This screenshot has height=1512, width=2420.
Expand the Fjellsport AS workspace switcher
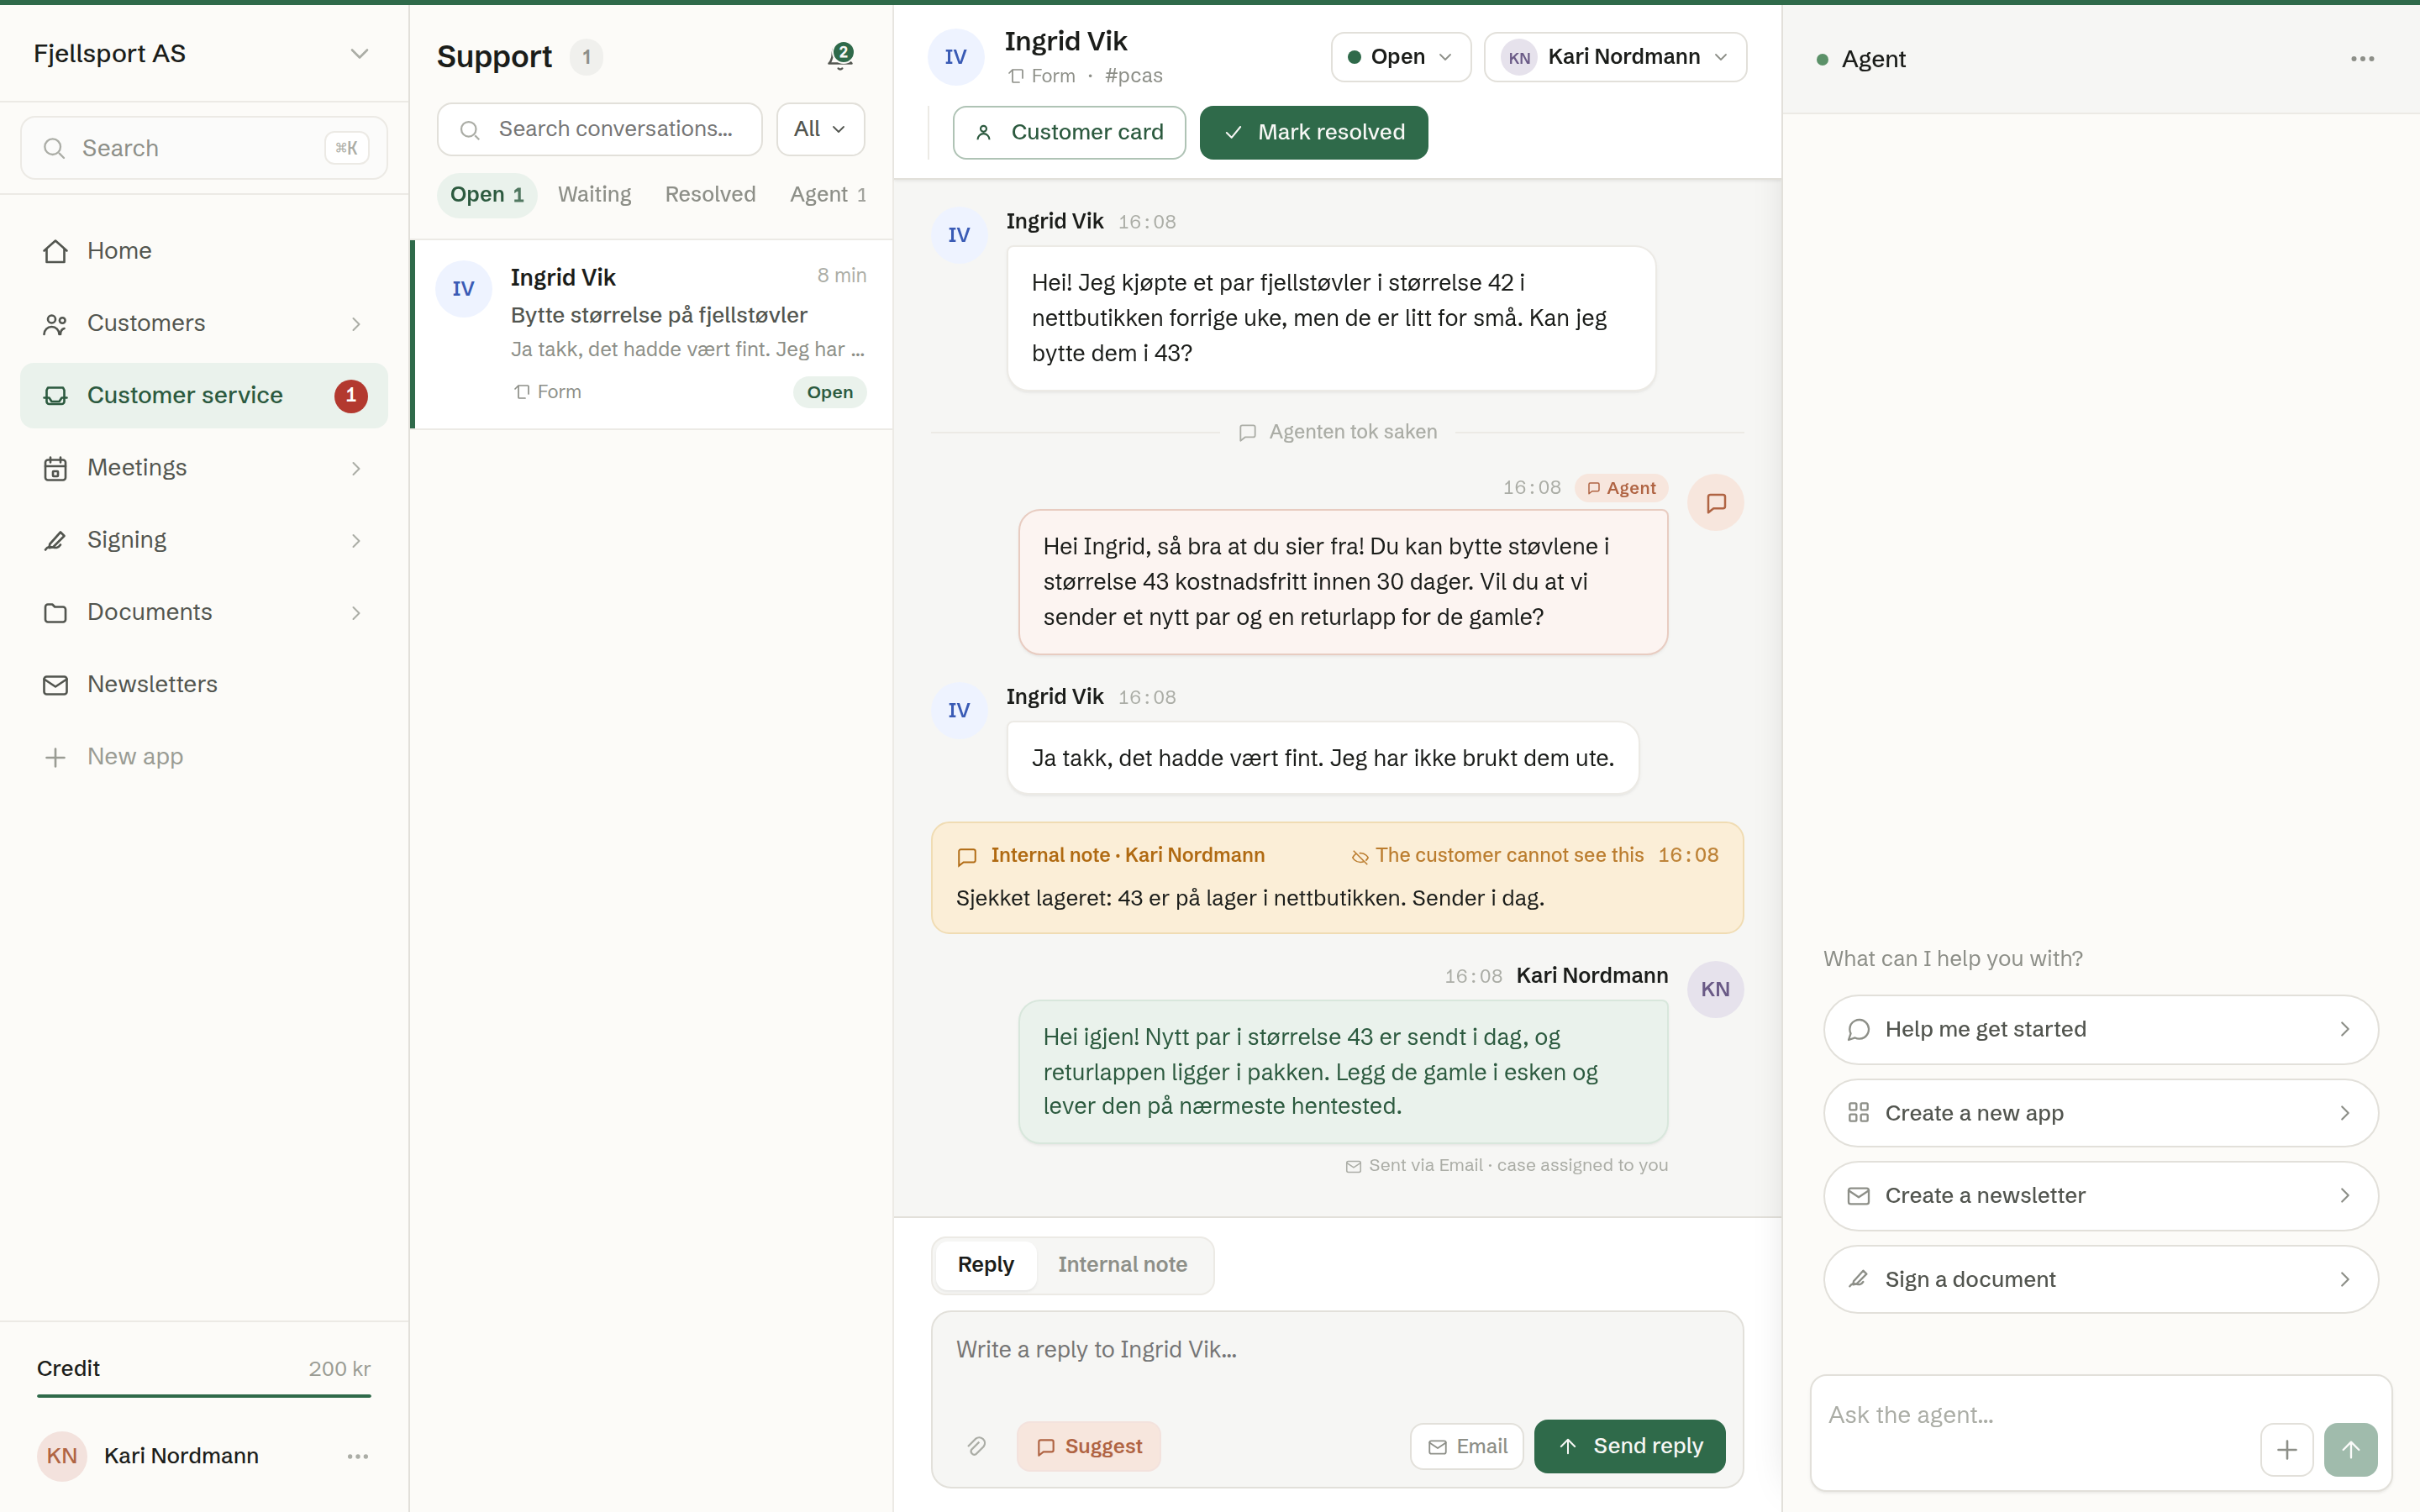point(204,54)
